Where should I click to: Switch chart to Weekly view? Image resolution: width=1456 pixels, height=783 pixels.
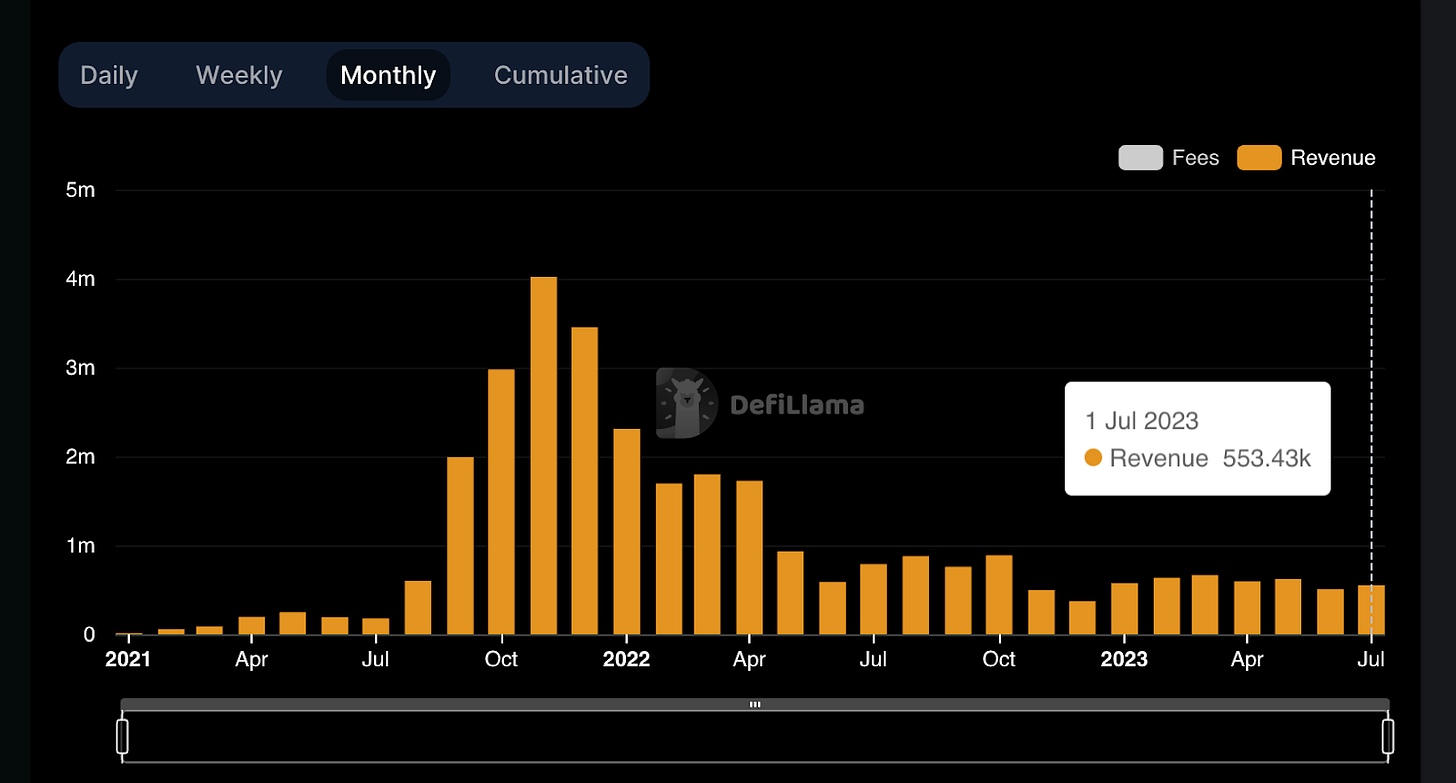[239, 75]
